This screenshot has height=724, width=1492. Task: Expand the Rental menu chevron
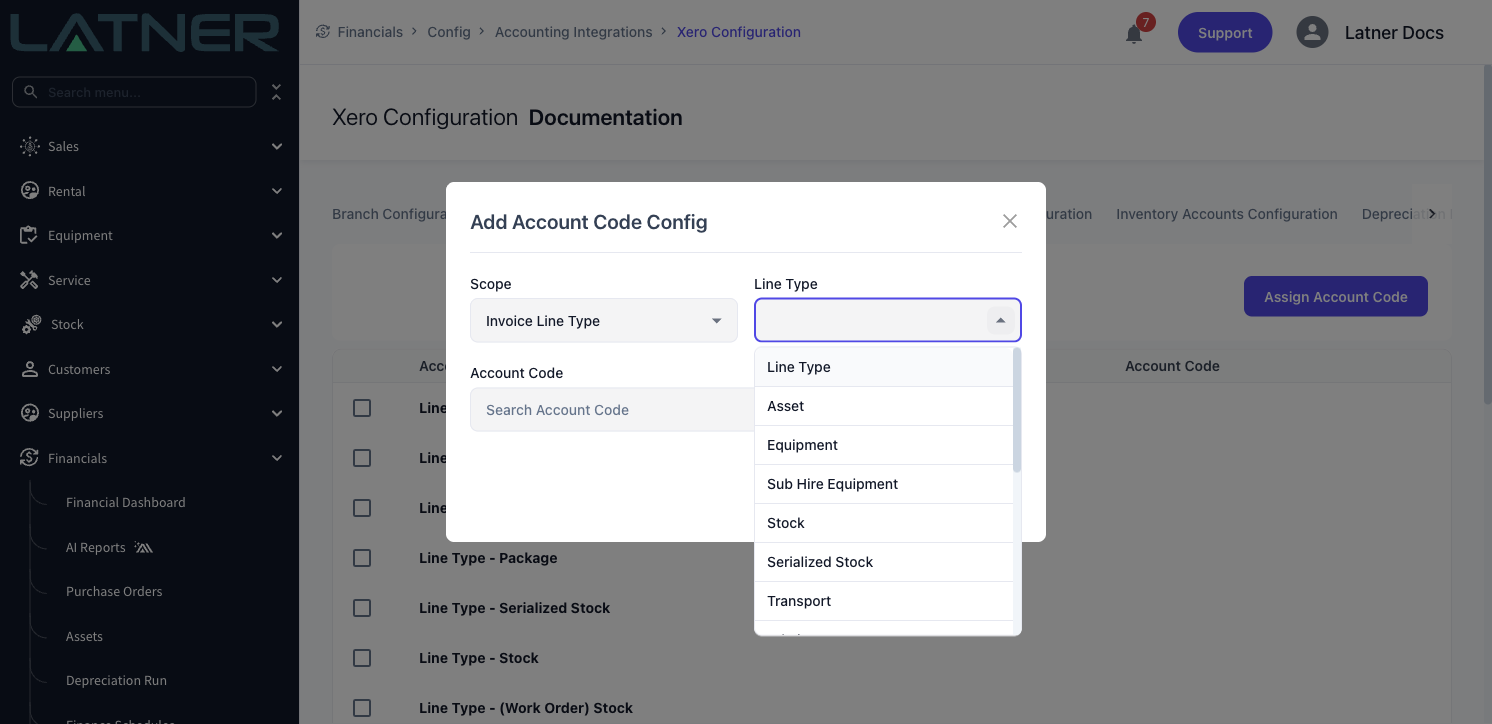point(277,191)
